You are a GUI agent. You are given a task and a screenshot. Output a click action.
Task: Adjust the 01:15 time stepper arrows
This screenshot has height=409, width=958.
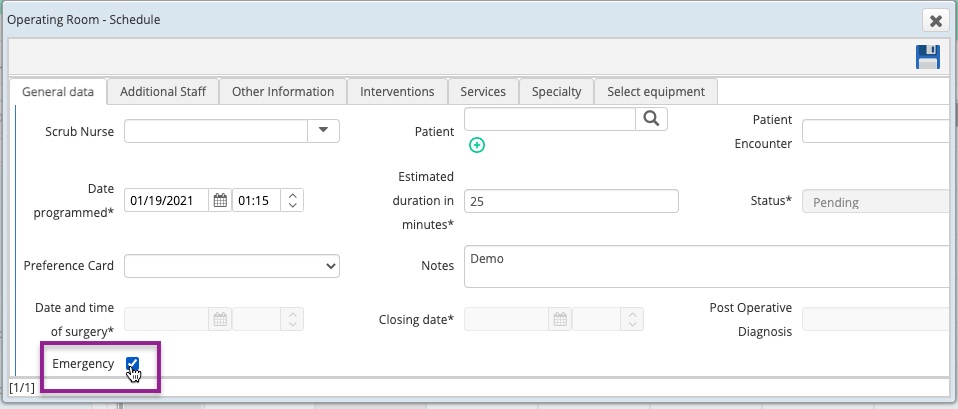coord(292,200)
